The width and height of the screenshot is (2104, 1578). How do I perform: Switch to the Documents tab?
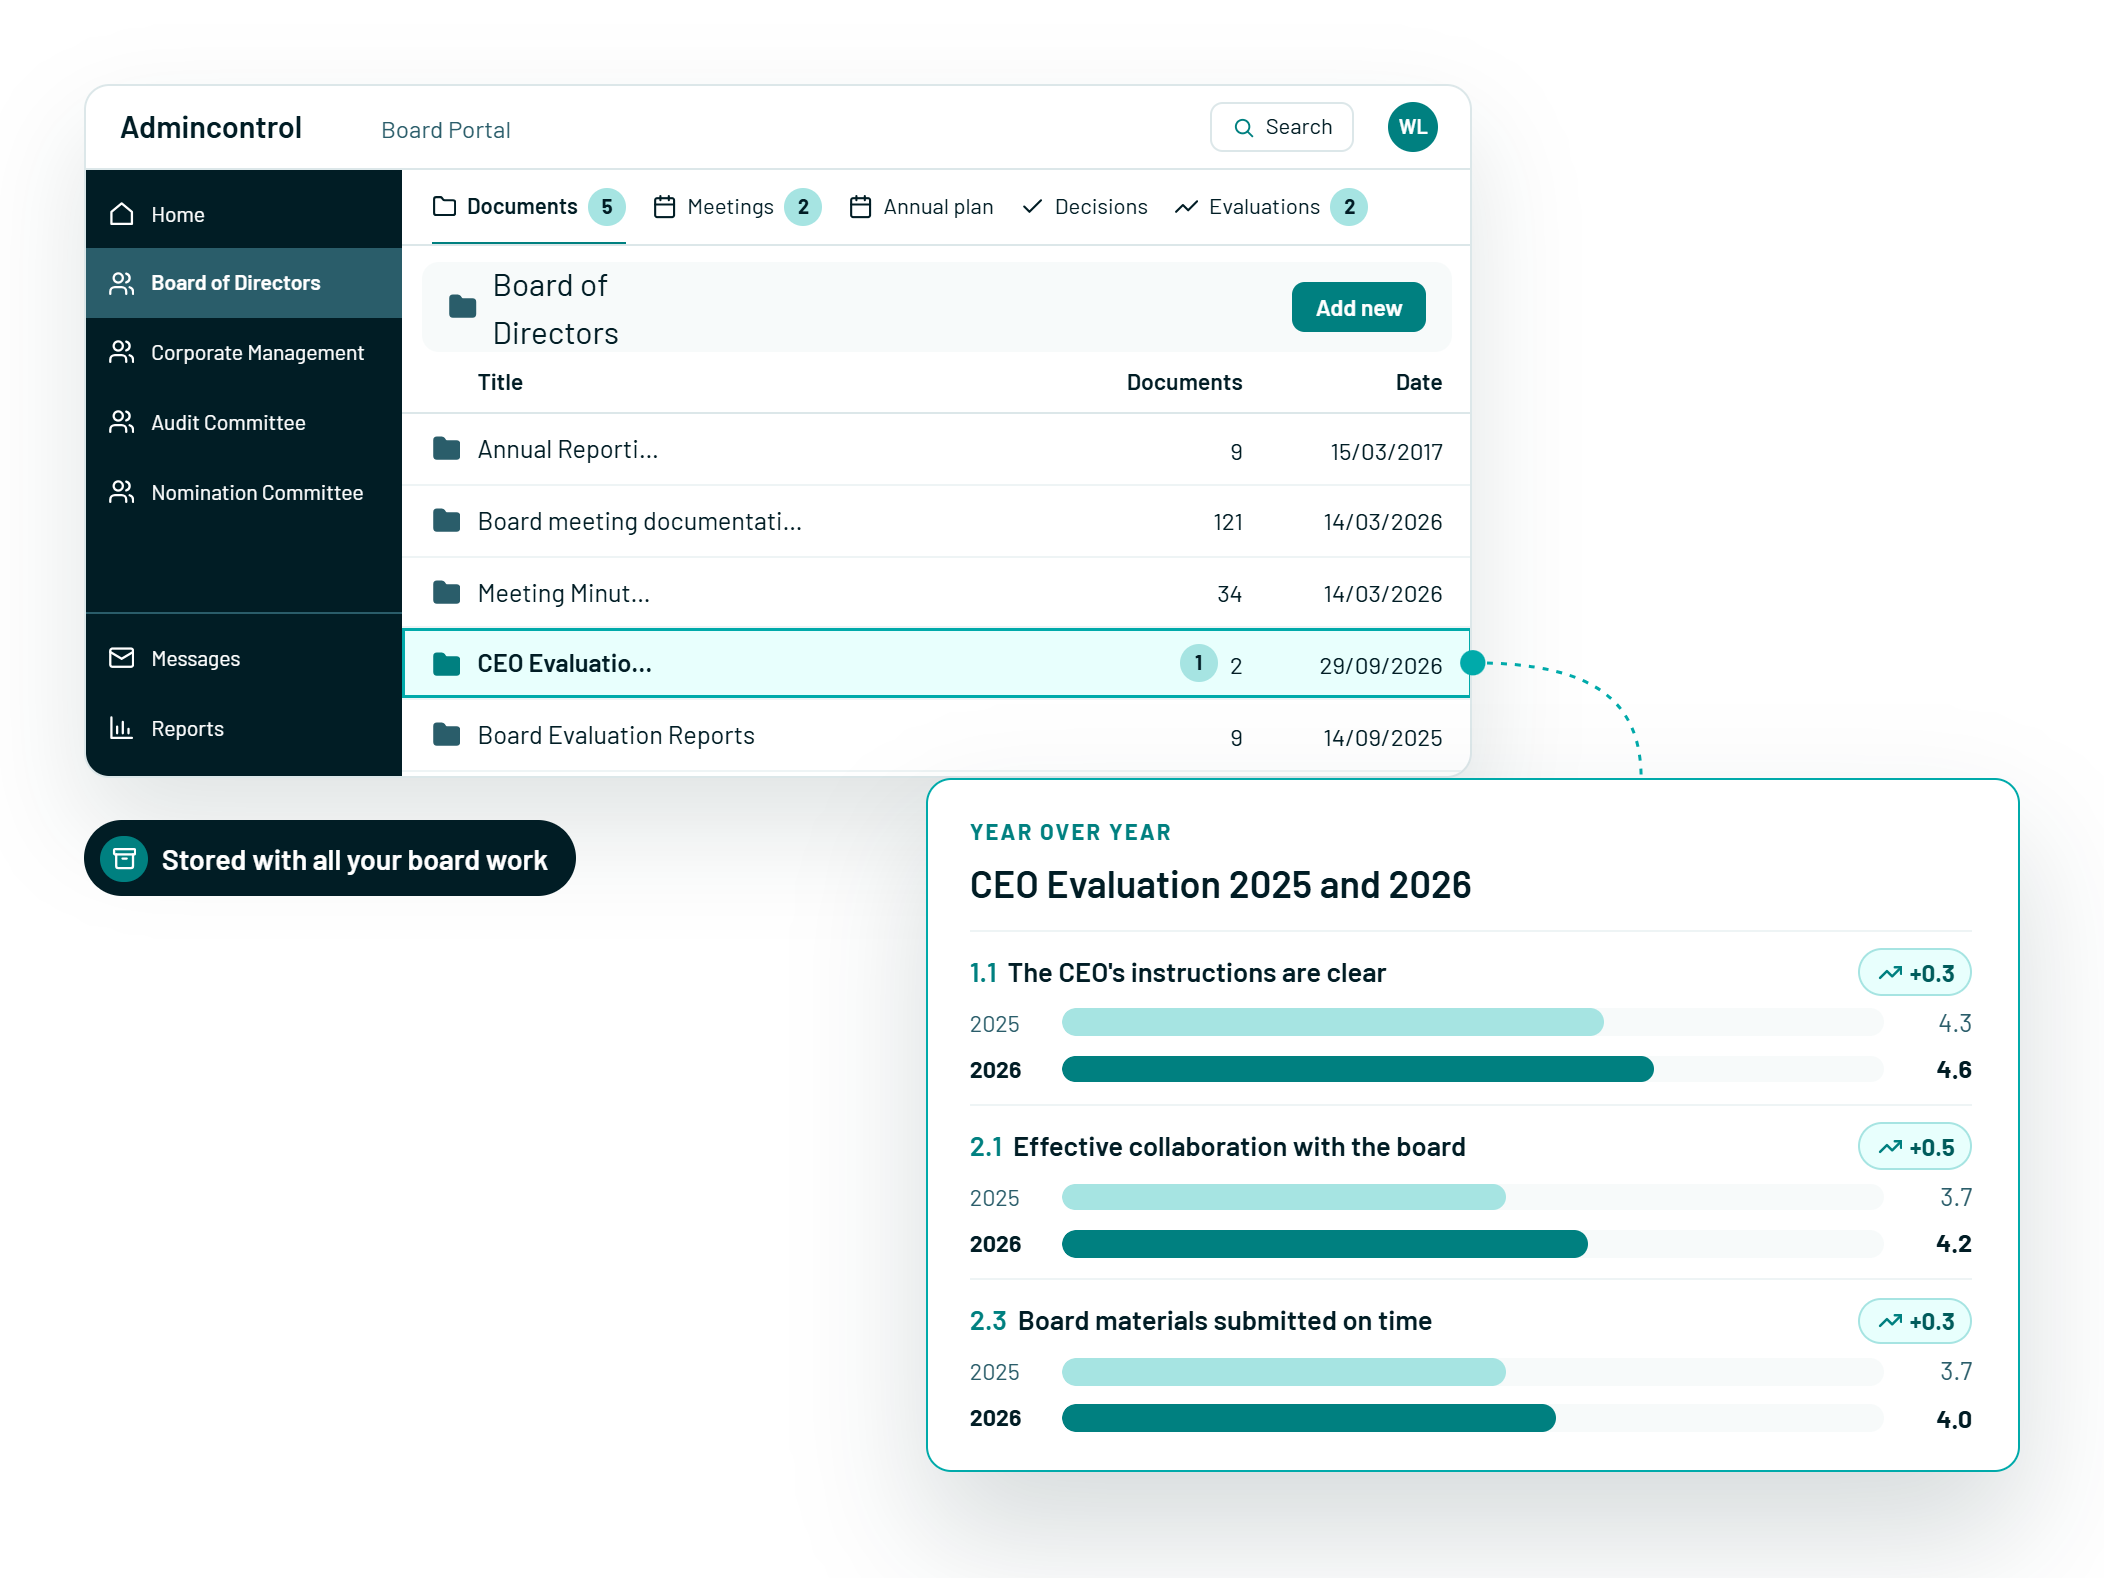tap(528, 207)
